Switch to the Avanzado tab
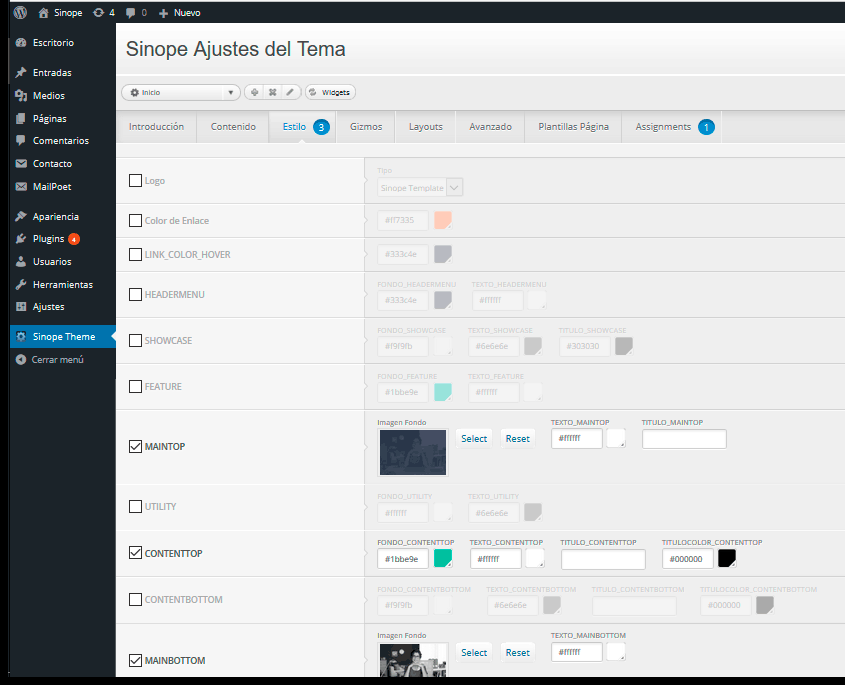The width and height of the screenshot is (845, 685). [x=490, y=127]
